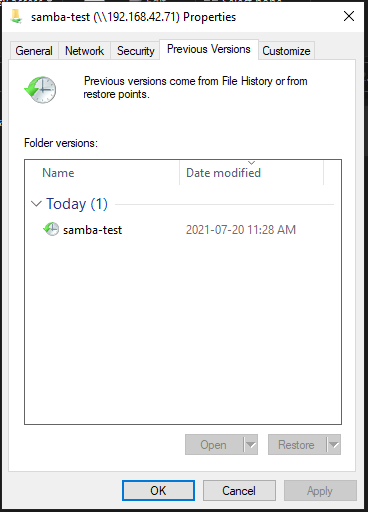This screenshot has height=512, width=368.
Task: Sort by the Date modified column header
Action: (251, 173)
